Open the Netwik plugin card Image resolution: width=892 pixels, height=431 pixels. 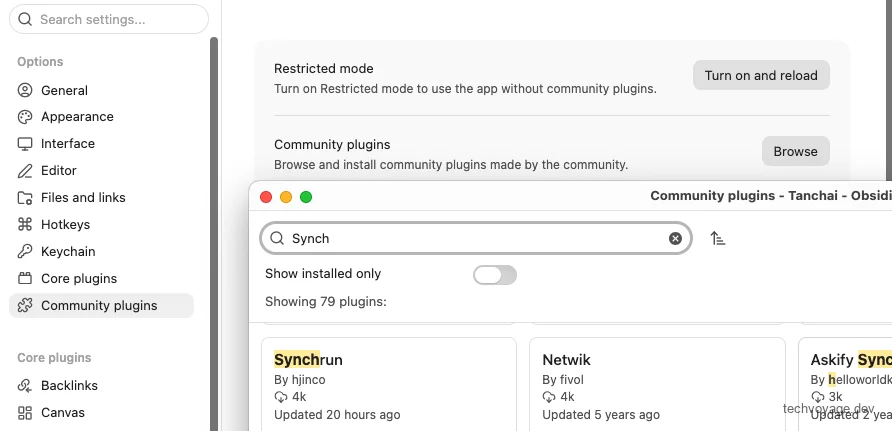658,384
